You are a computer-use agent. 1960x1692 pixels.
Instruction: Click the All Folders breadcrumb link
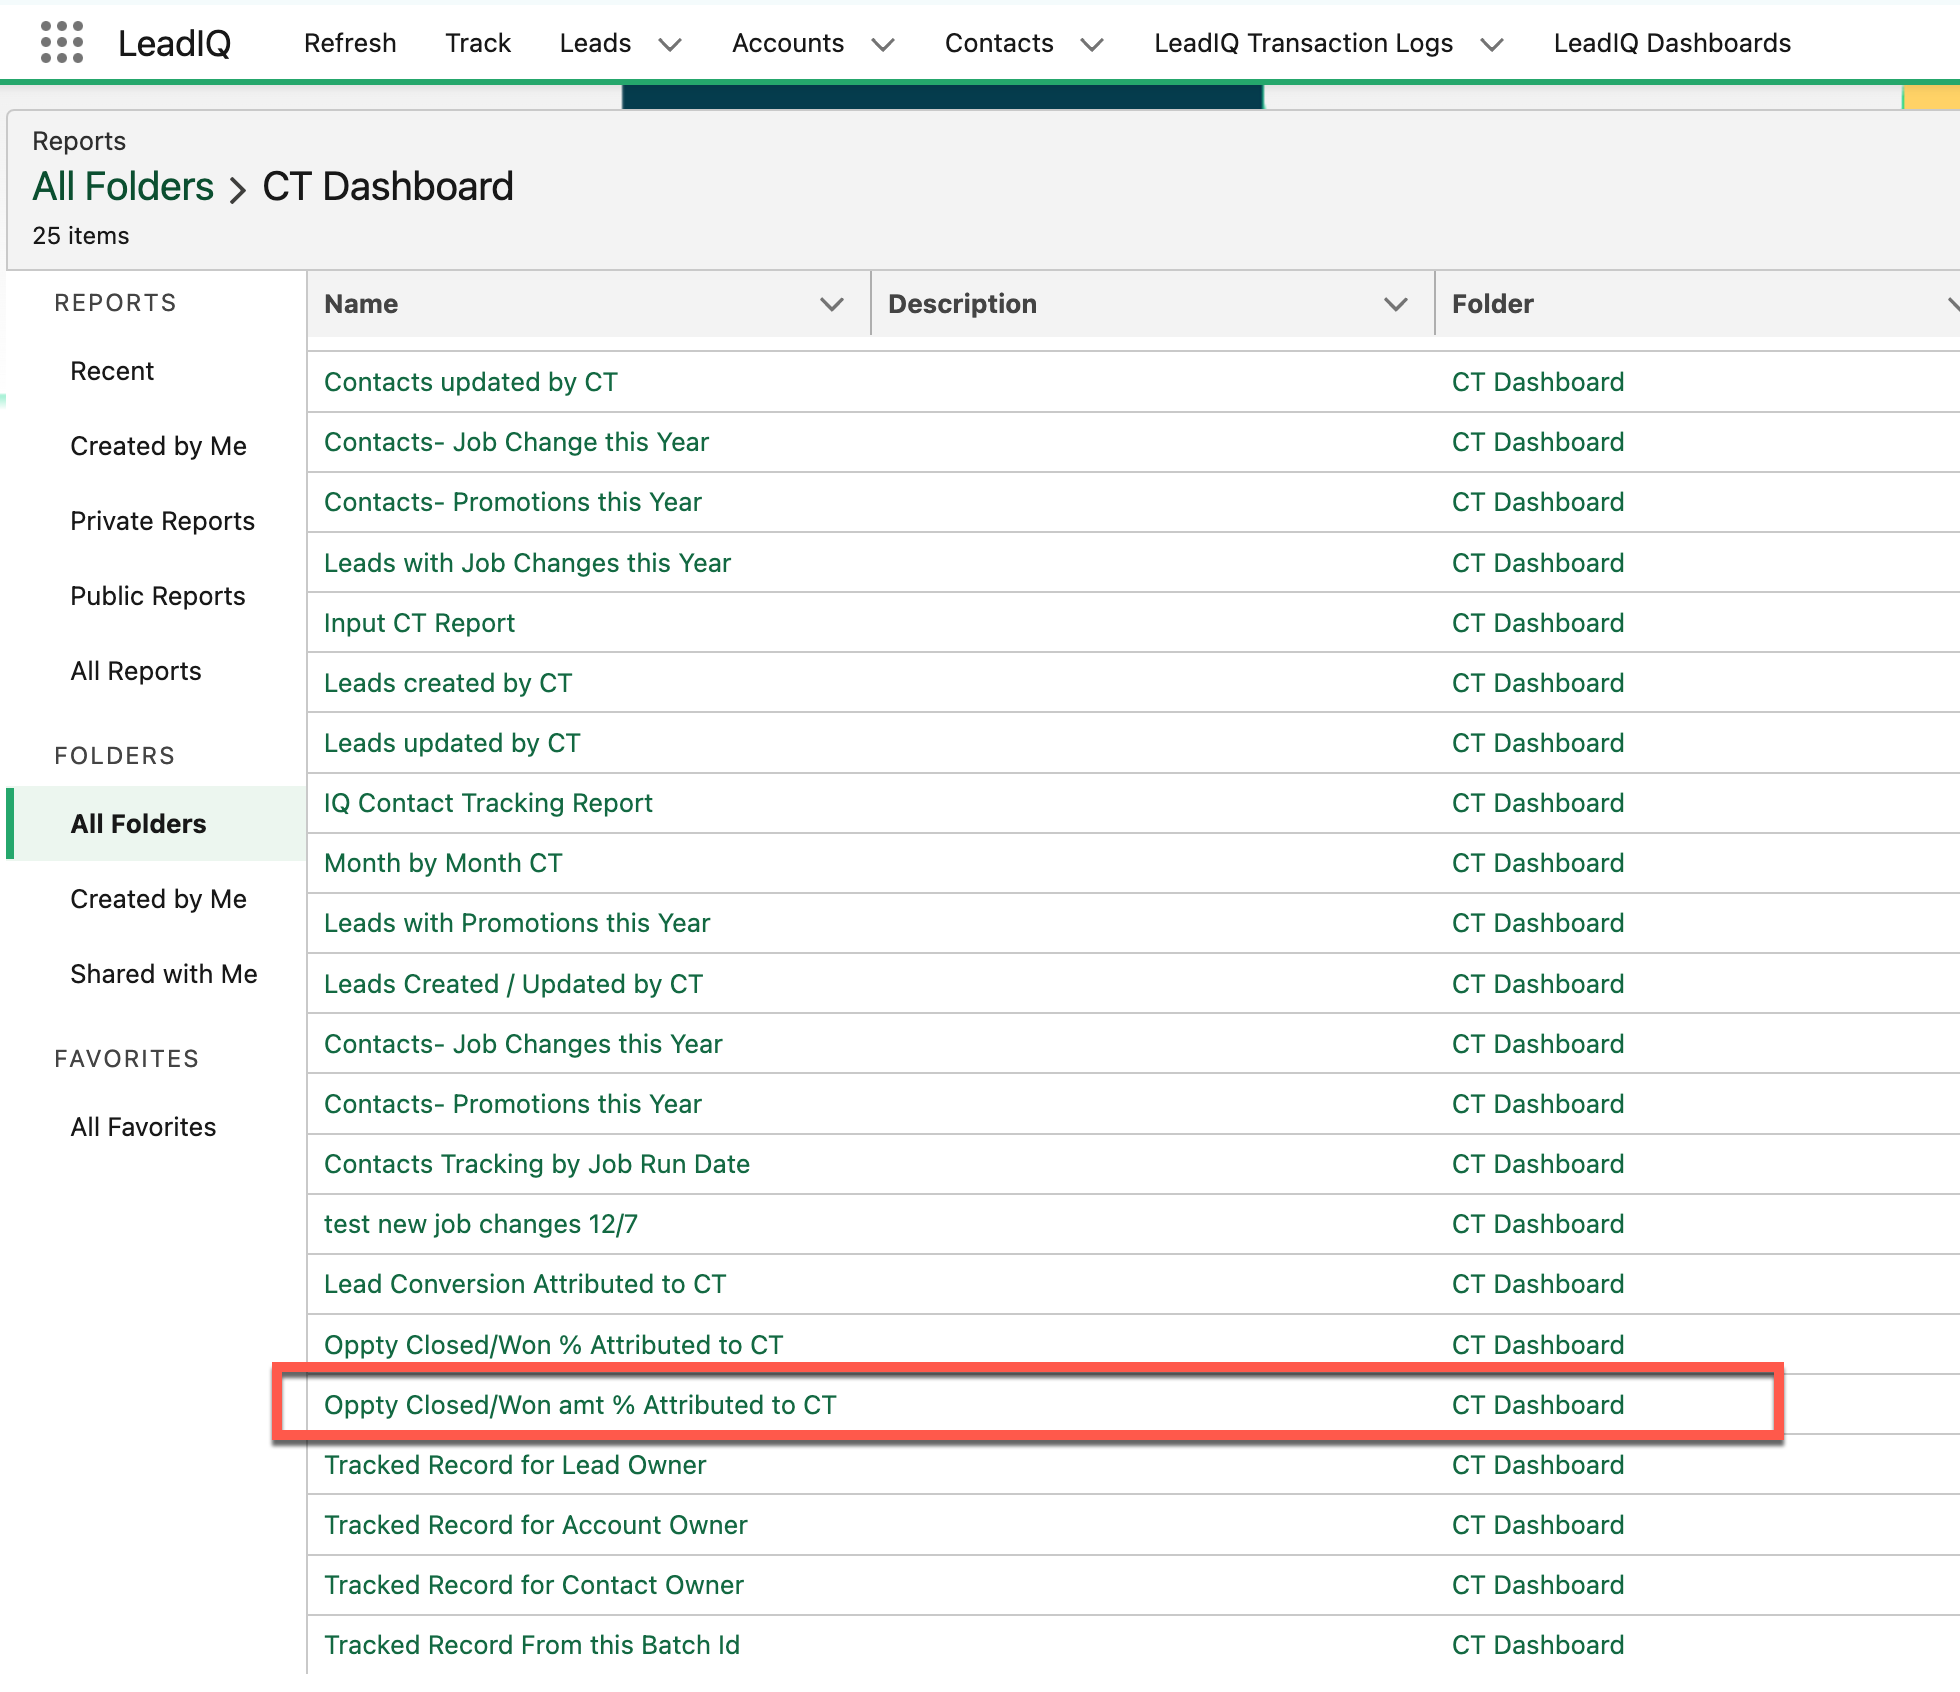pyautogui.click(x=123, y=187)
